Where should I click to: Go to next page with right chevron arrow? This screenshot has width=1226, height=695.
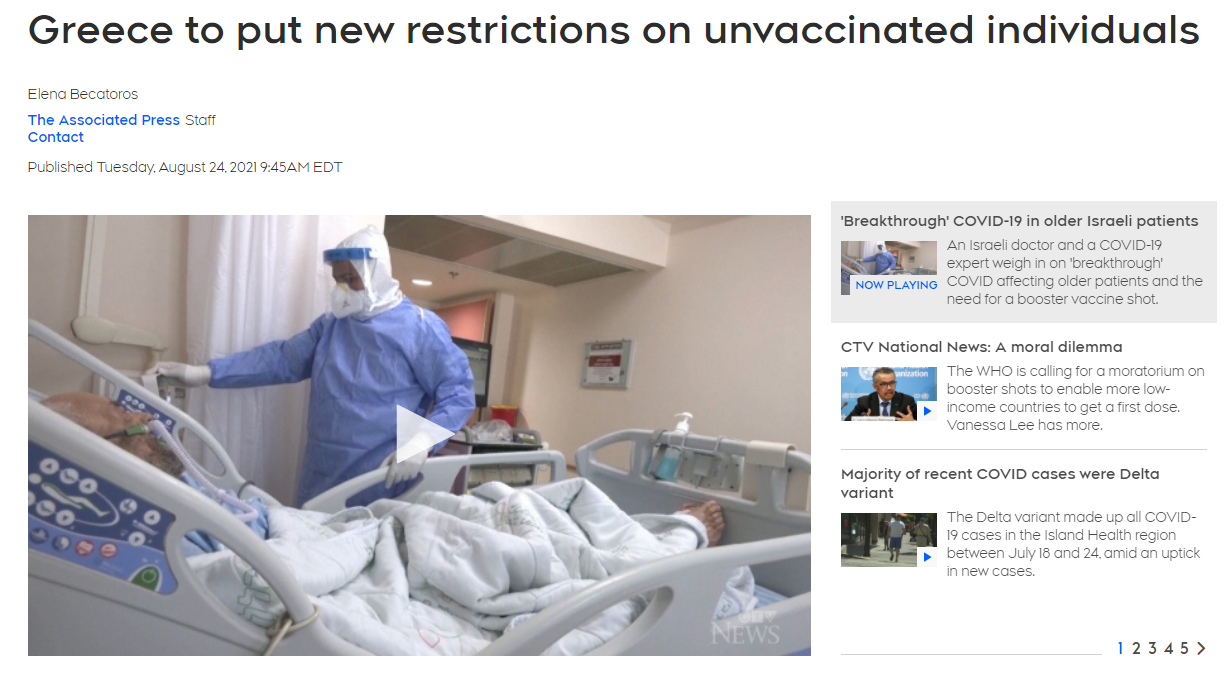(1201, 648)
